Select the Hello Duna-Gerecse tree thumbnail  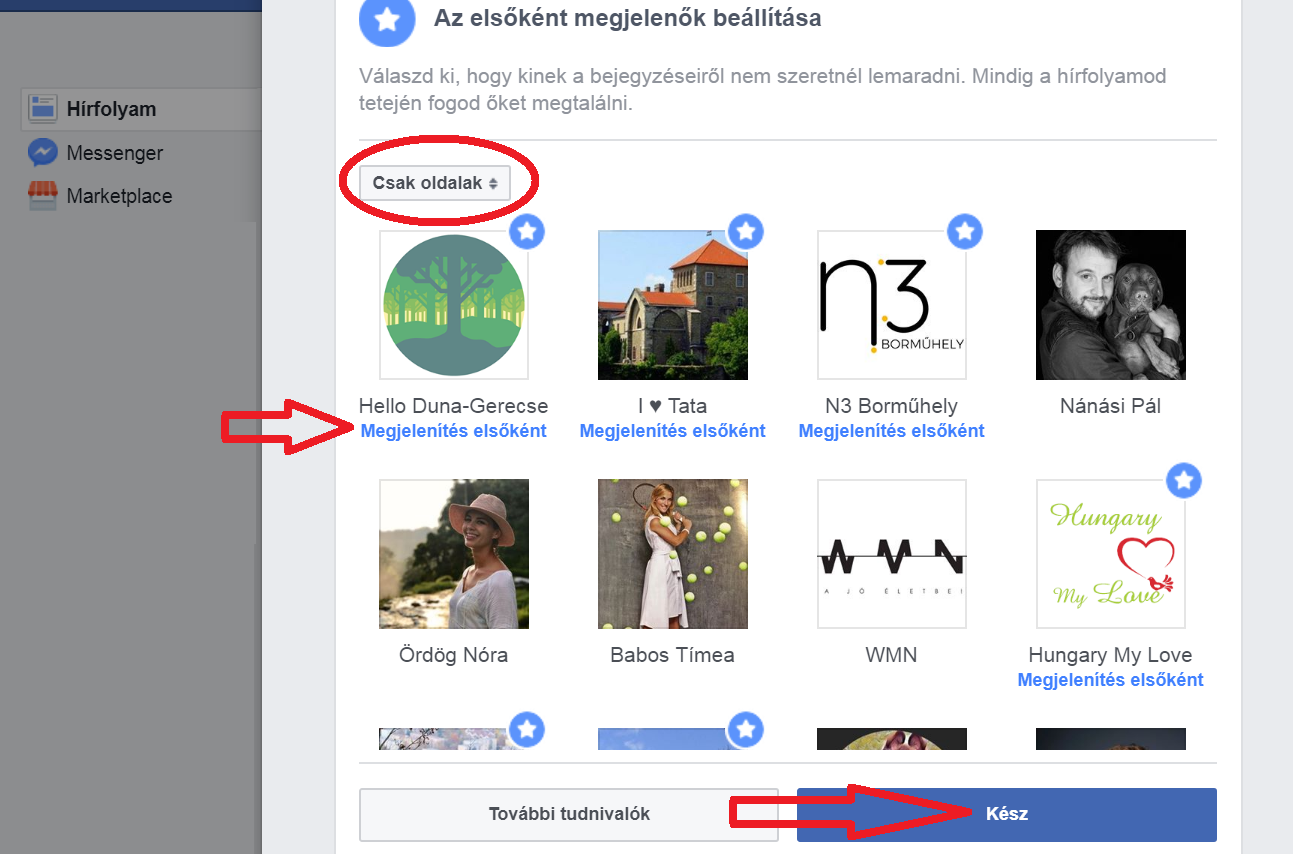tap(454, 305)
